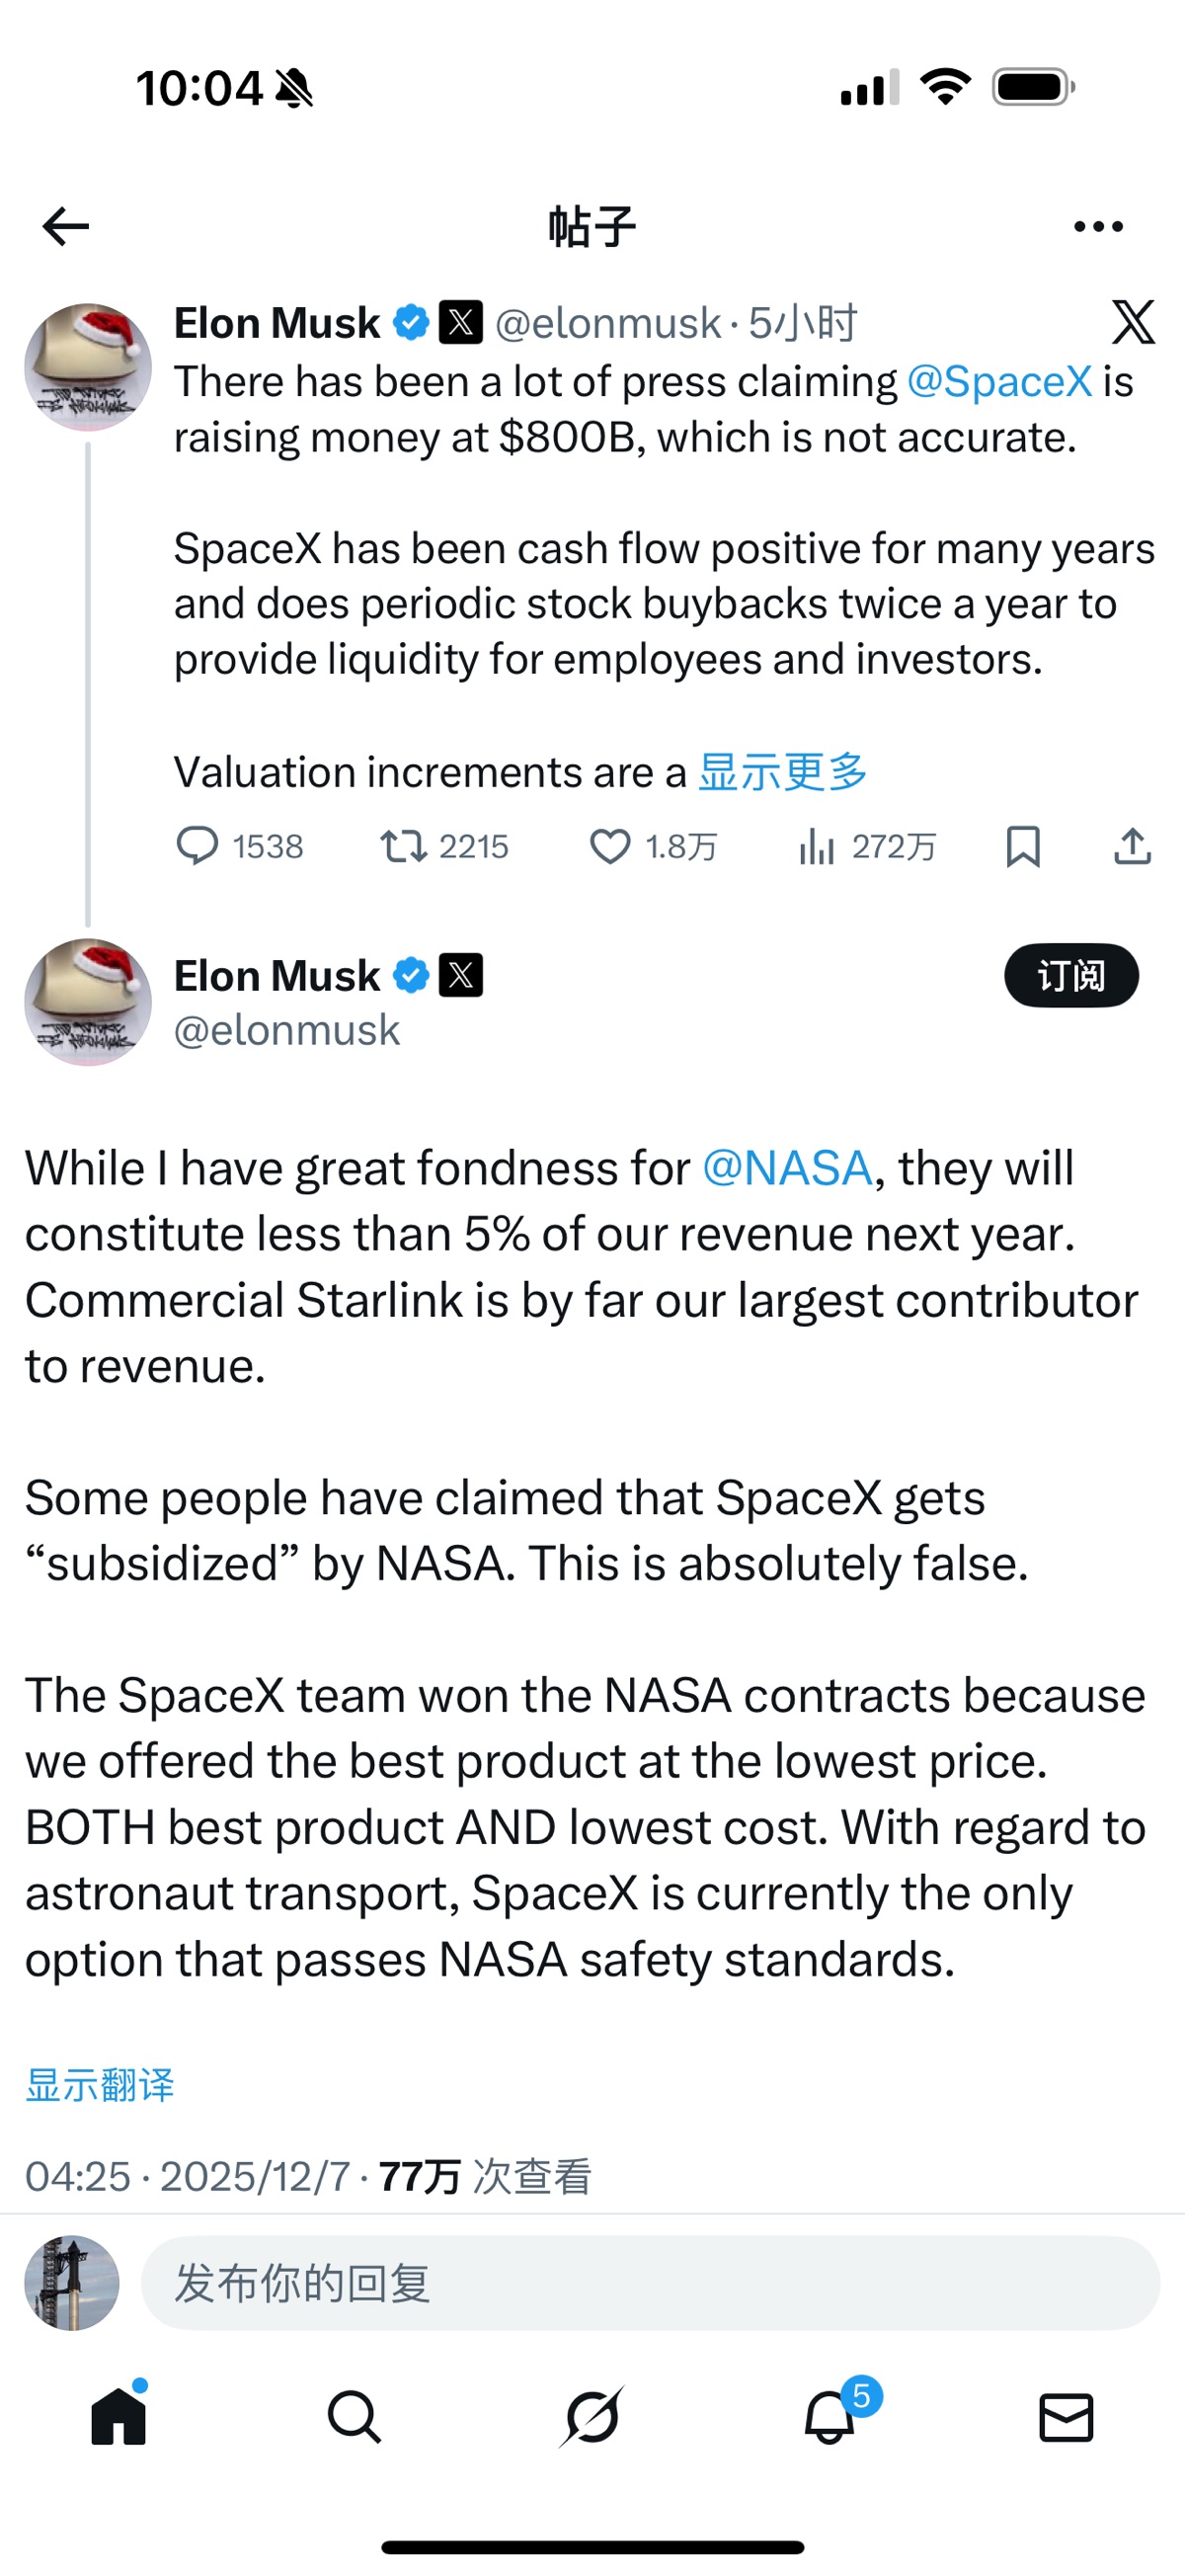The height and width of the screenshot is (2576, 1185).
Task: Open the @SpaceX mention link
Action: tap(998, 382)
